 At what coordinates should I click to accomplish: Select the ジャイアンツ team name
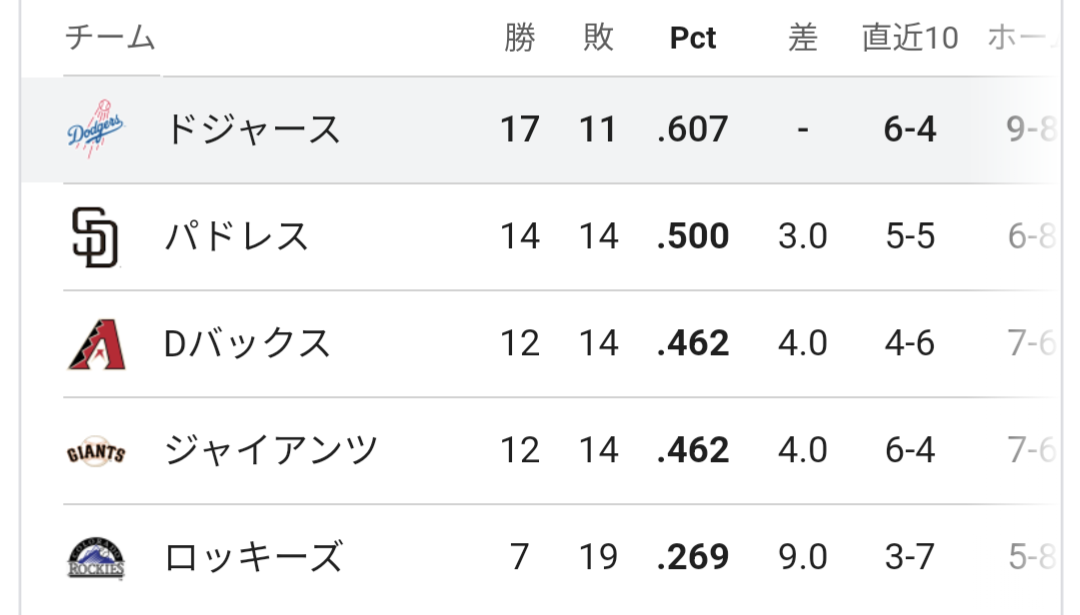[271, 451]
